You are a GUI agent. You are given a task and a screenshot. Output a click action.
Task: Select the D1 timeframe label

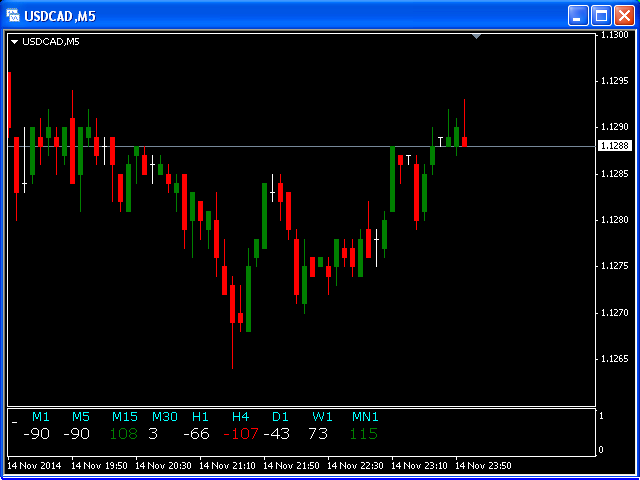[280, 416]
